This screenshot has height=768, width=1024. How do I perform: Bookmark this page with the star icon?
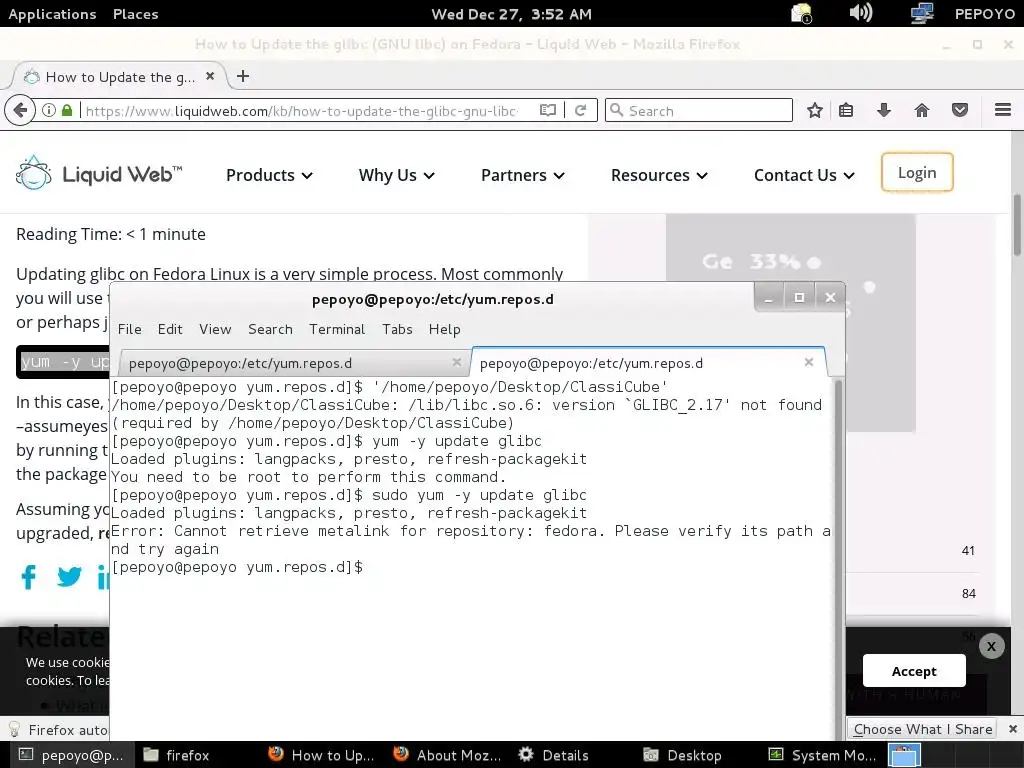[814, 110]
